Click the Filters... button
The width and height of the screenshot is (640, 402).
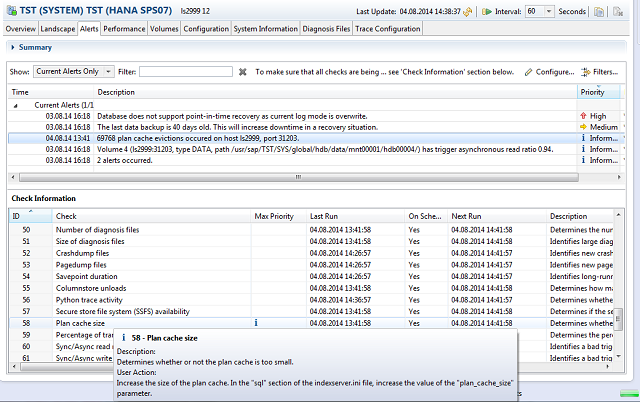pyautogui.click(x=600, y=72)
